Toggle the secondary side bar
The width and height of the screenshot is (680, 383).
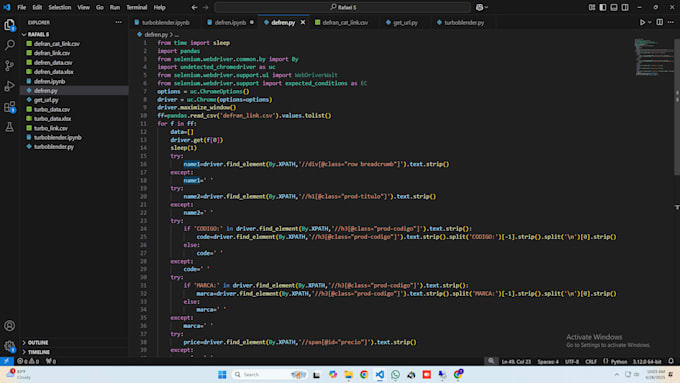pos(625,7)
